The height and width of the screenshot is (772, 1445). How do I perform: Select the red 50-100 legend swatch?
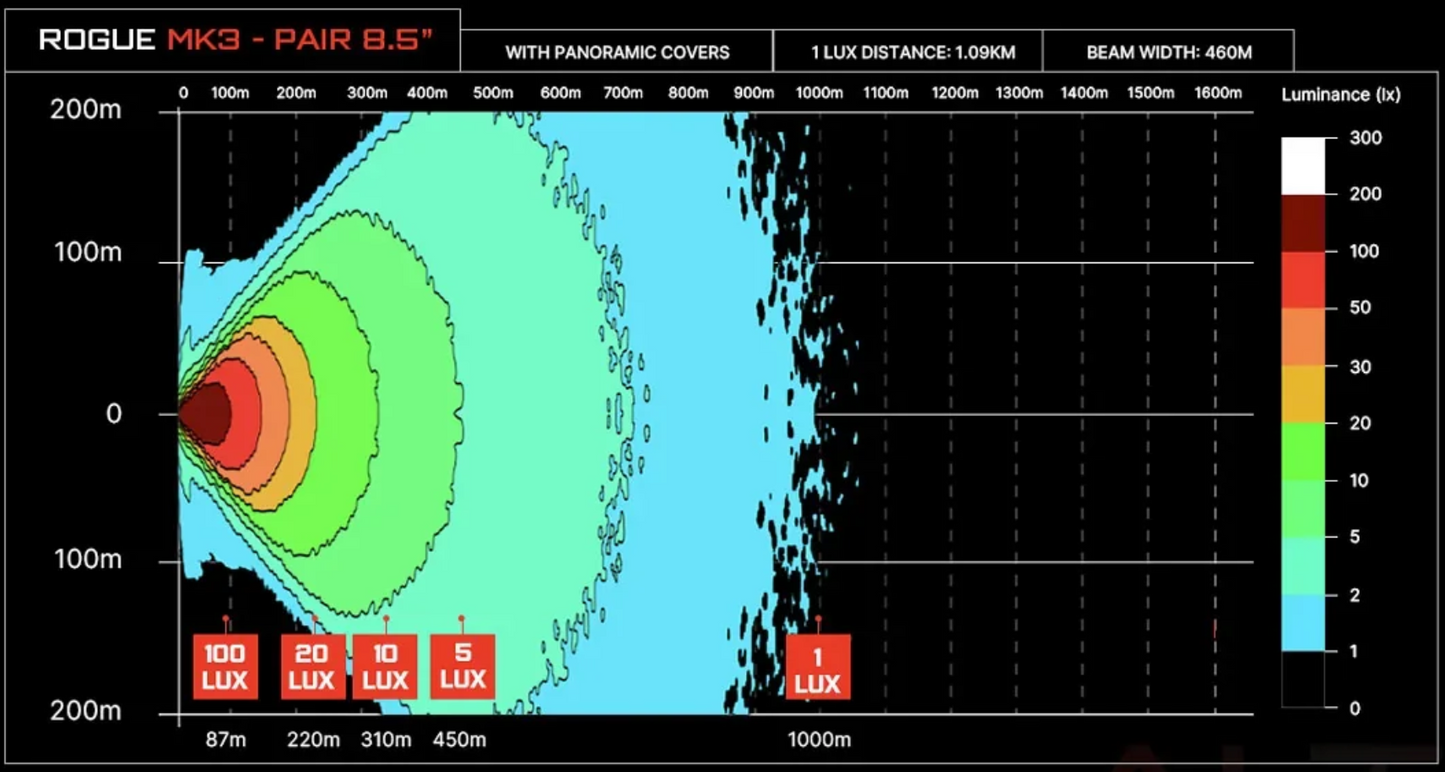[1303, 280]
